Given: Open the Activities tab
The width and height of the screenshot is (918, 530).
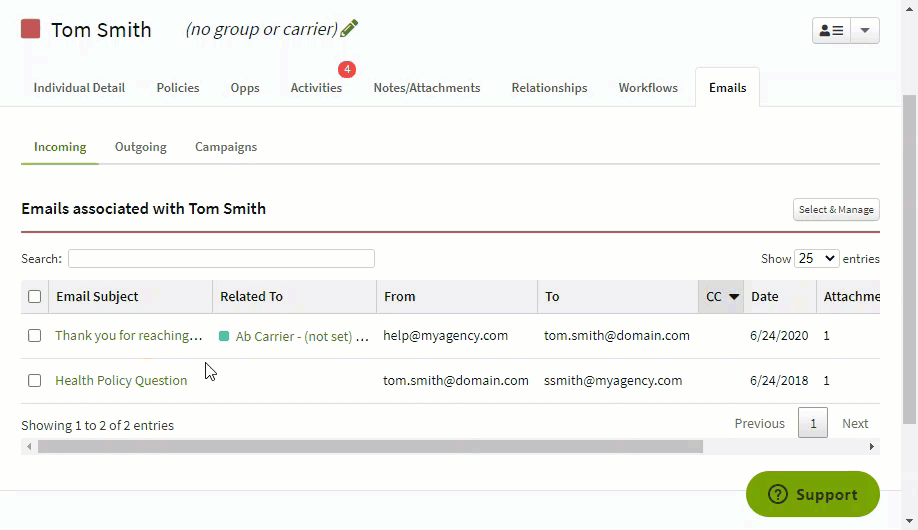Looking at the screenshot, I should click(316, 88).
